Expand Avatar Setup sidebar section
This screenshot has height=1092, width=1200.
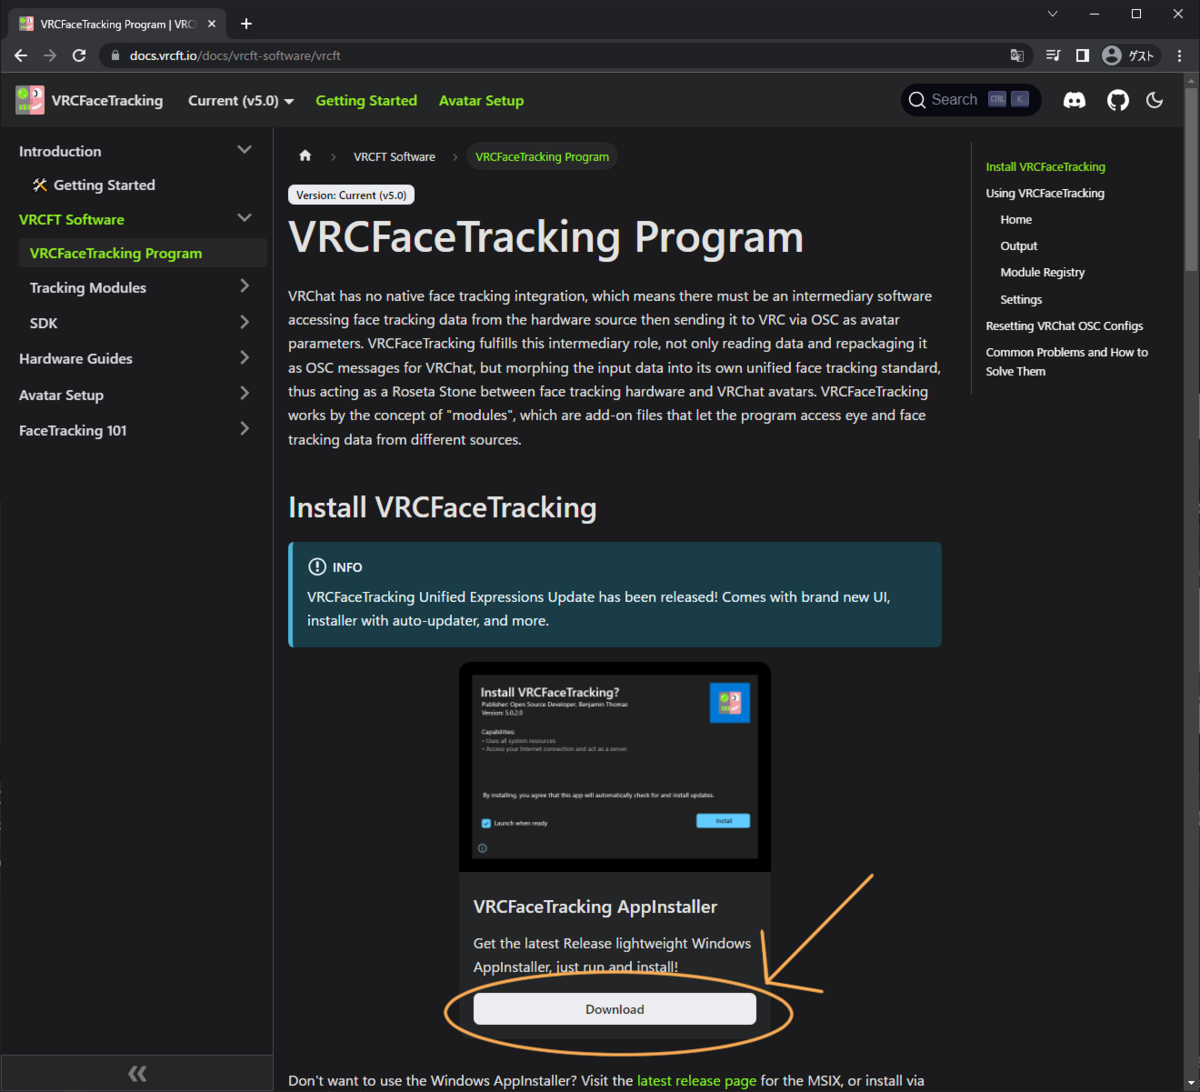(x=245, y=394)
